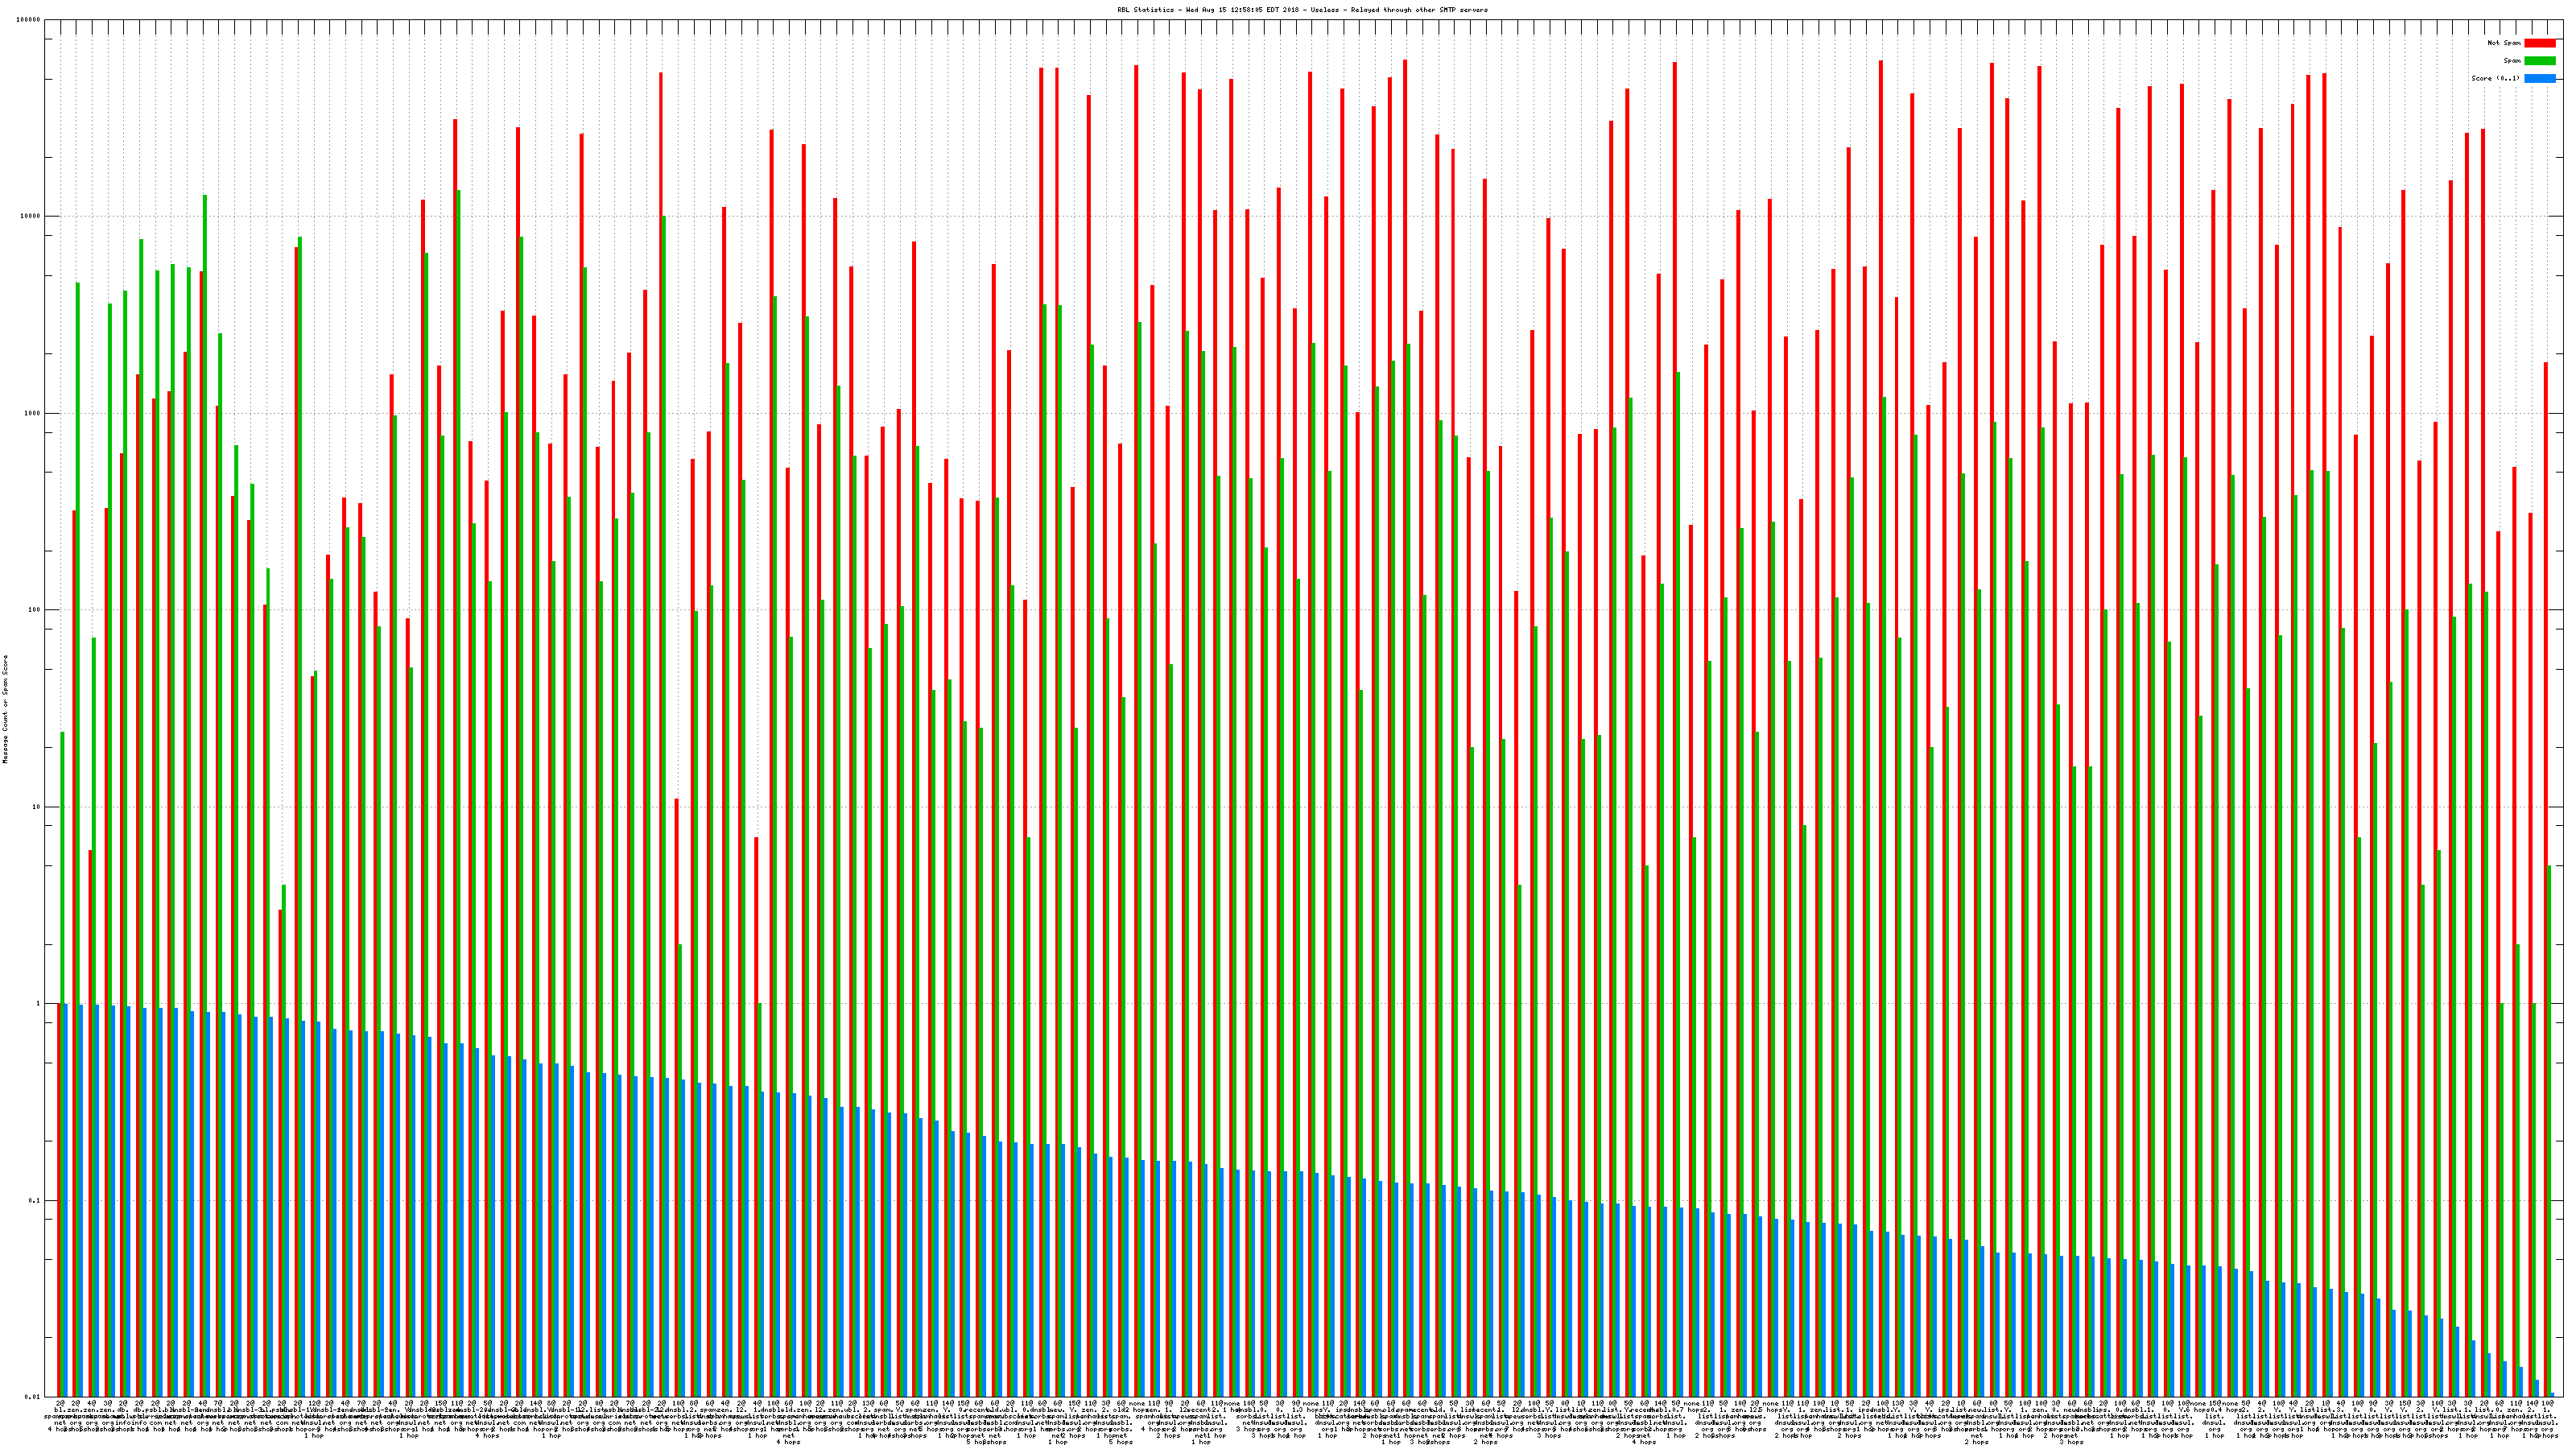Click the 0.01 y-axis tick label
This screenshot has width=2576, height=1449.
tap(33, 1397)
